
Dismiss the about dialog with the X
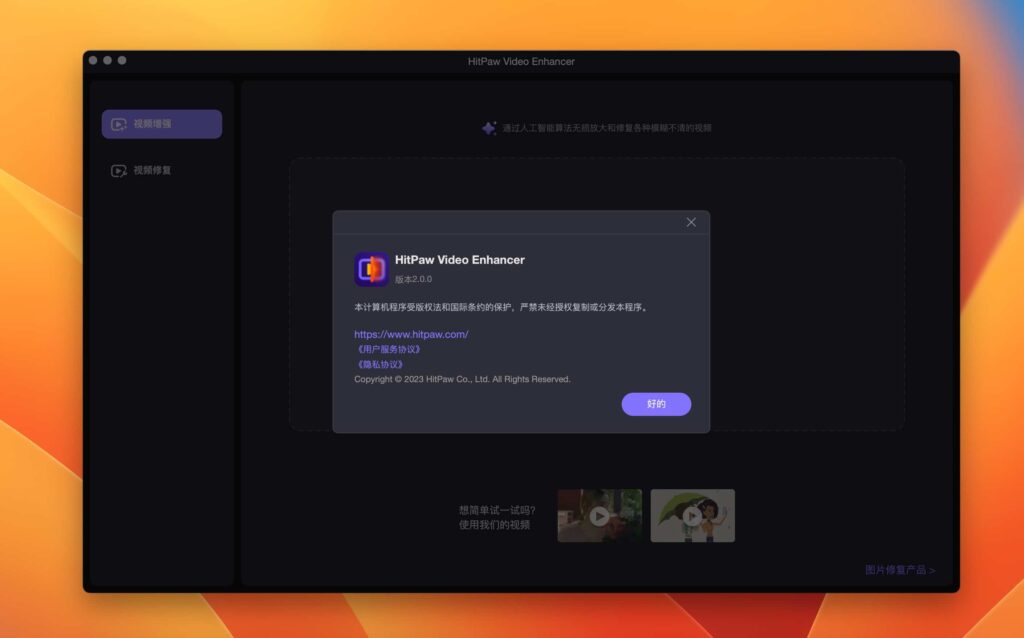(x=690, y=222)
